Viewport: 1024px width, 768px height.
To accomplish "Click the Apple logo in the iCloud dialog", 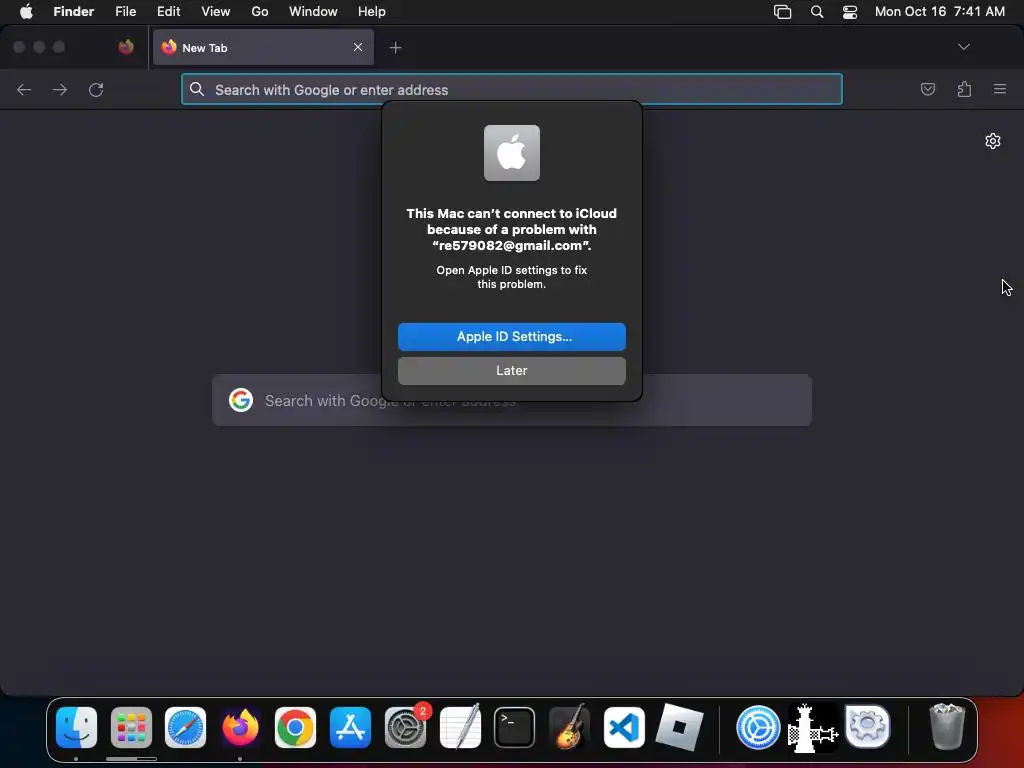I will pyautogui.click(x=511, y=153).
